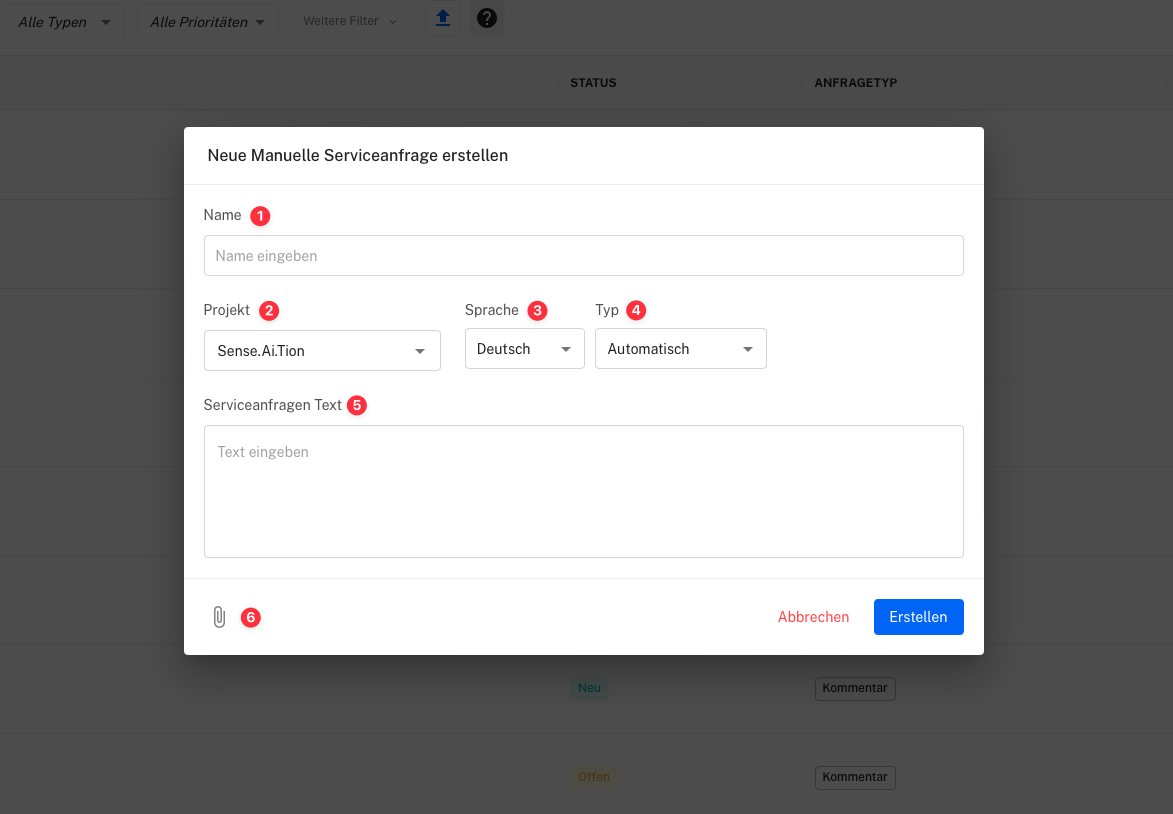Open the Typ dropdown set to Automatisch

pyautogui.click(x=680, y=349)
